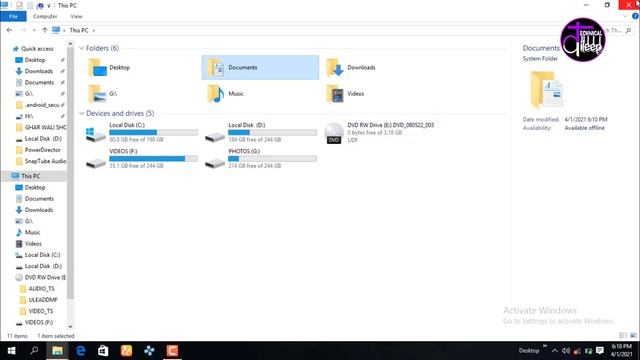The width and height of the screenshot is (640, 360).
Task: Open File Explorer from taskbar
Action: 57,351
